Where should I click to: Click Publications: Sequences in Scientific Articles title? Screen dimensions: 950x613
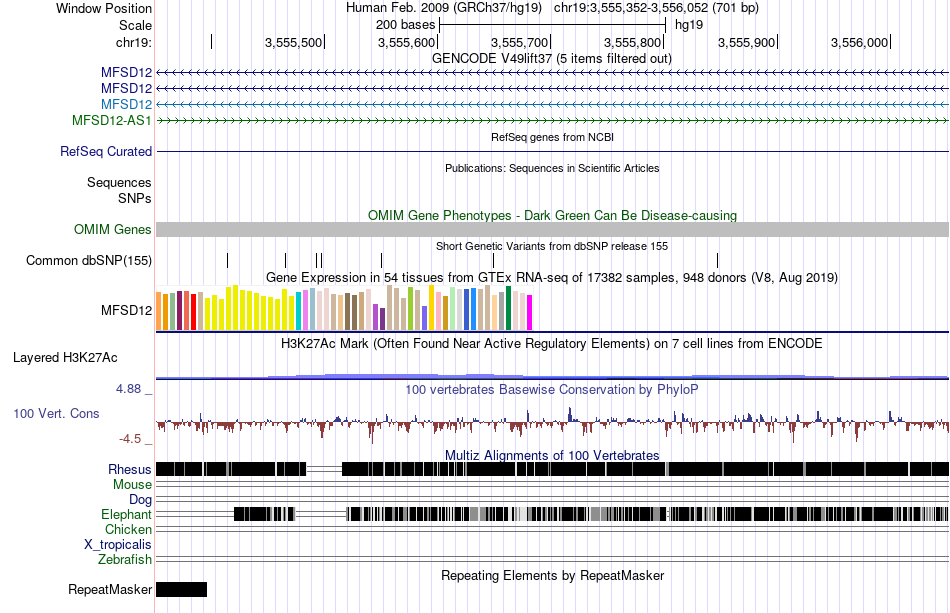[x=552, y=168]
